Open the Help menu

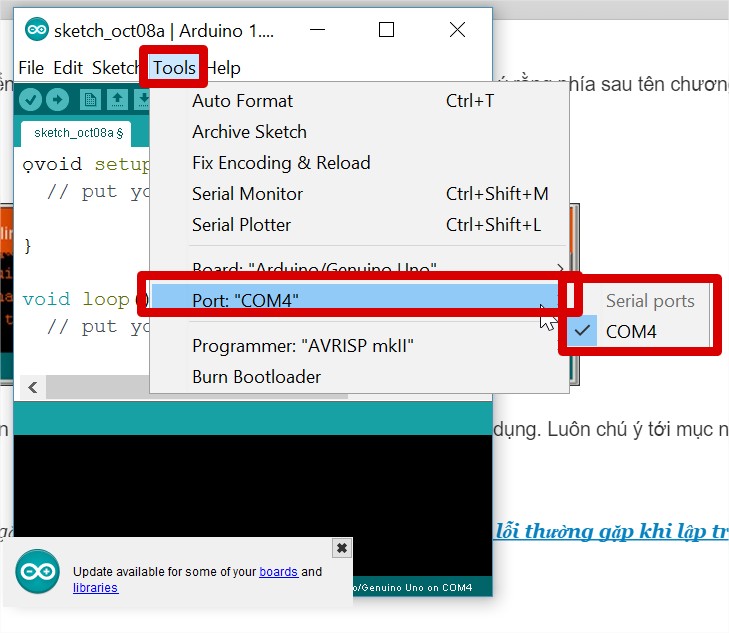(224, 68)
